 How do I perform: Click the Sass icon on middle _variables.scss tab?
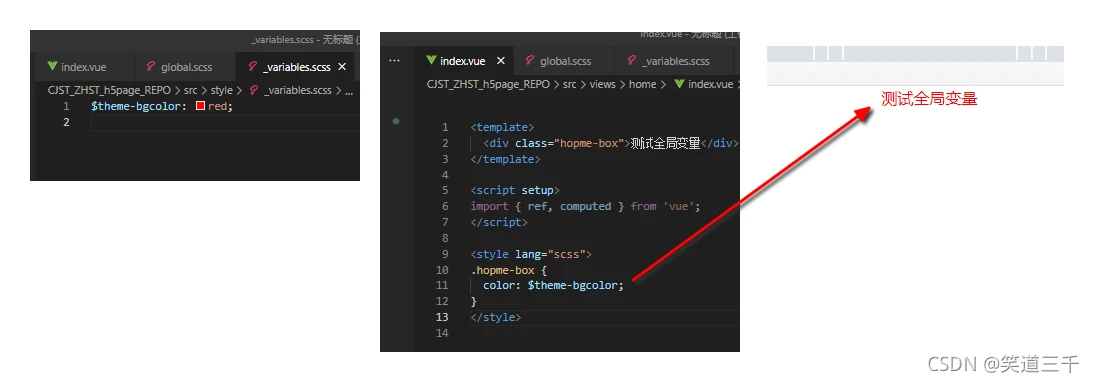click(x=632, y=61)
